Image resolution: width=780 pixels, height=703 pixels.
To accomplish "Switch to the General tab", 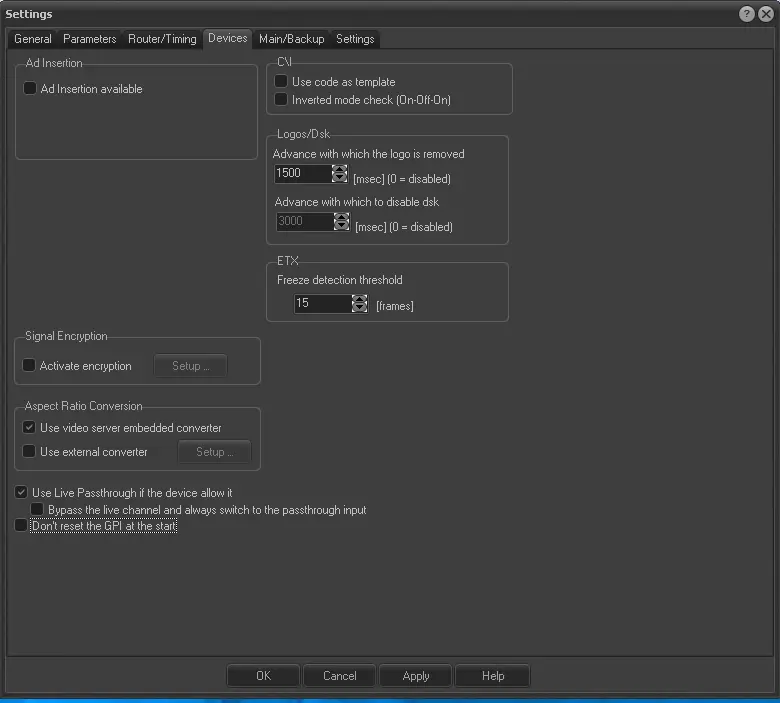I will coord(32,39).
